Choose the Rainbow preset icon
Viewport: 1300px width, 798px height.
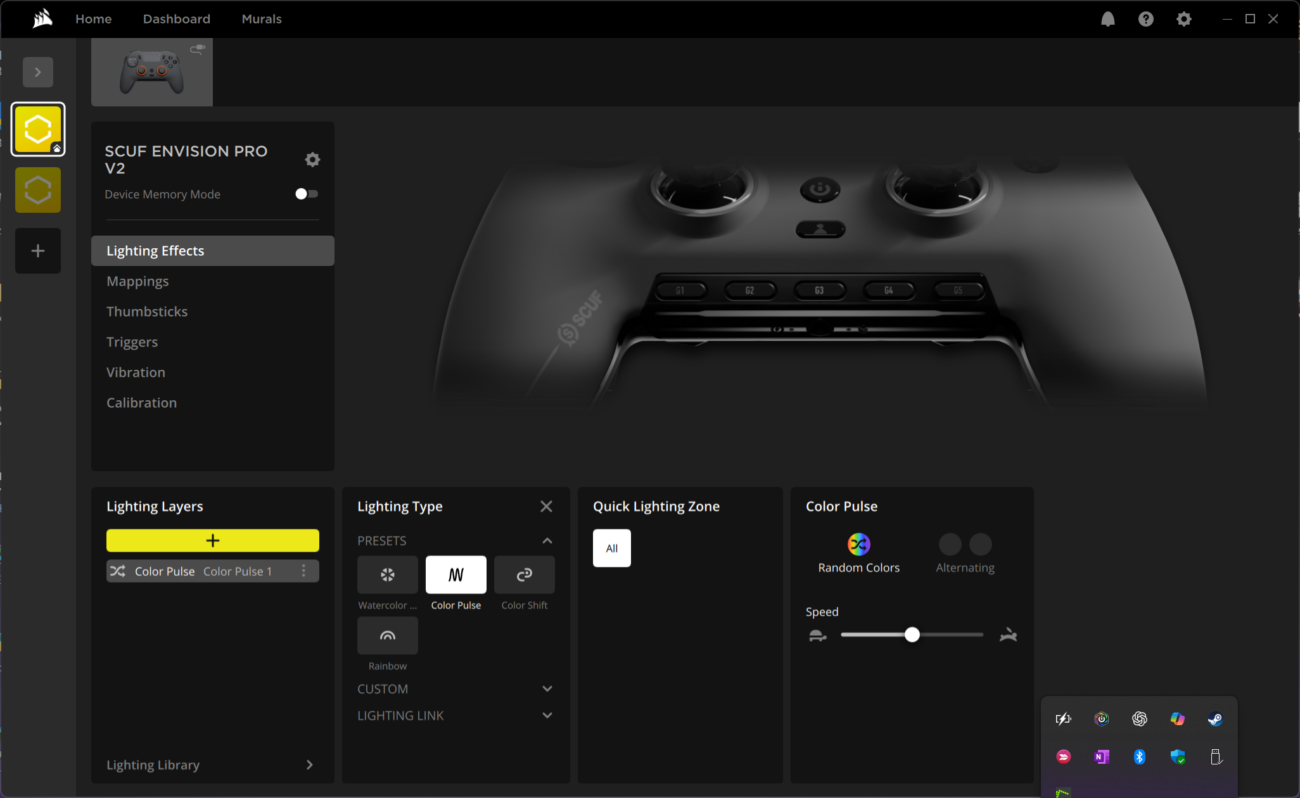coord(388,636)
